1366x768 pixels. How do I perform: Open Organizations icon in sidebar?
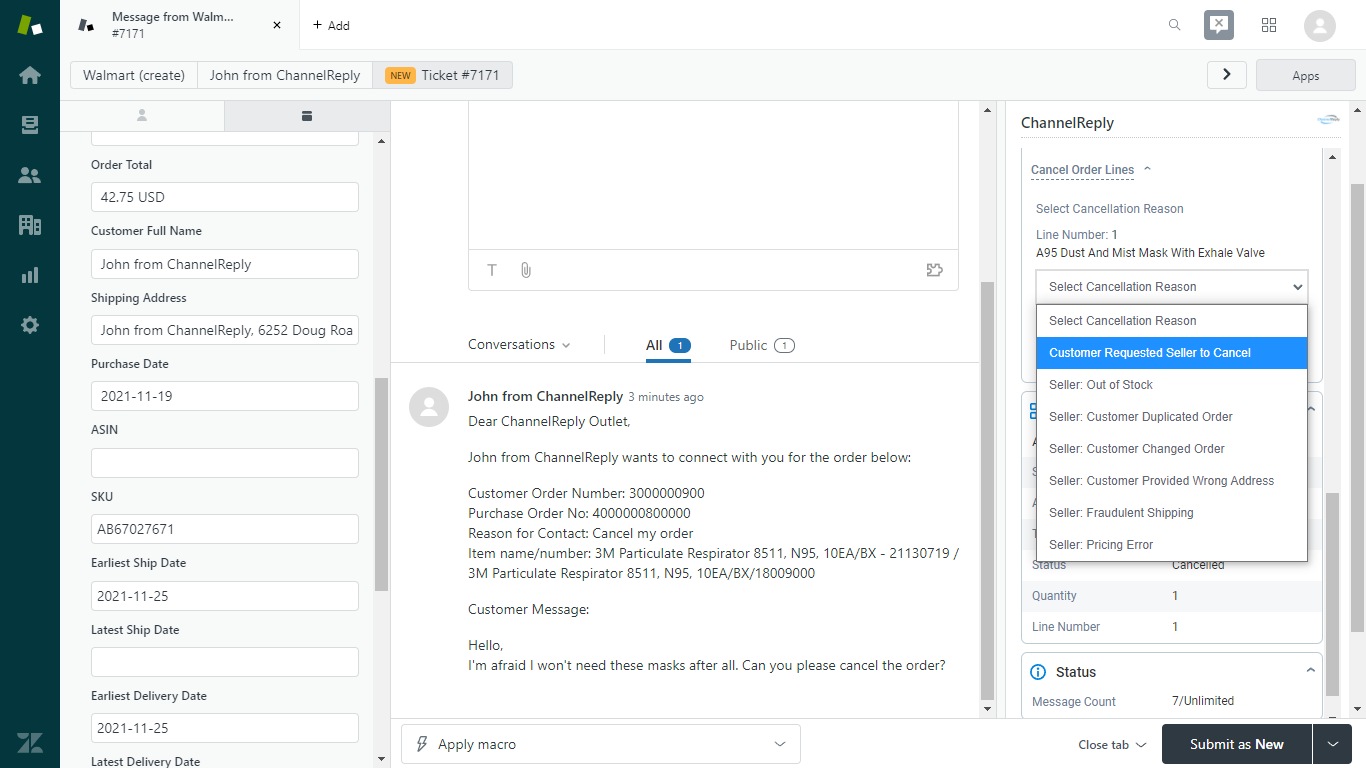click(30, 225)
